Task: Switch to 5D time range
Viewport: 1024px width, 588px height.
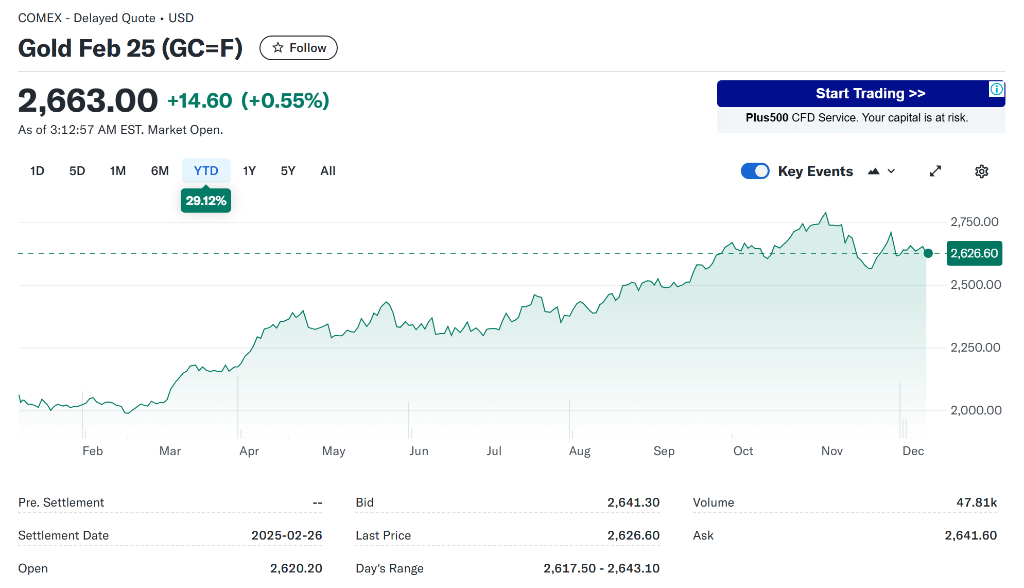Action: click(77, 171)
